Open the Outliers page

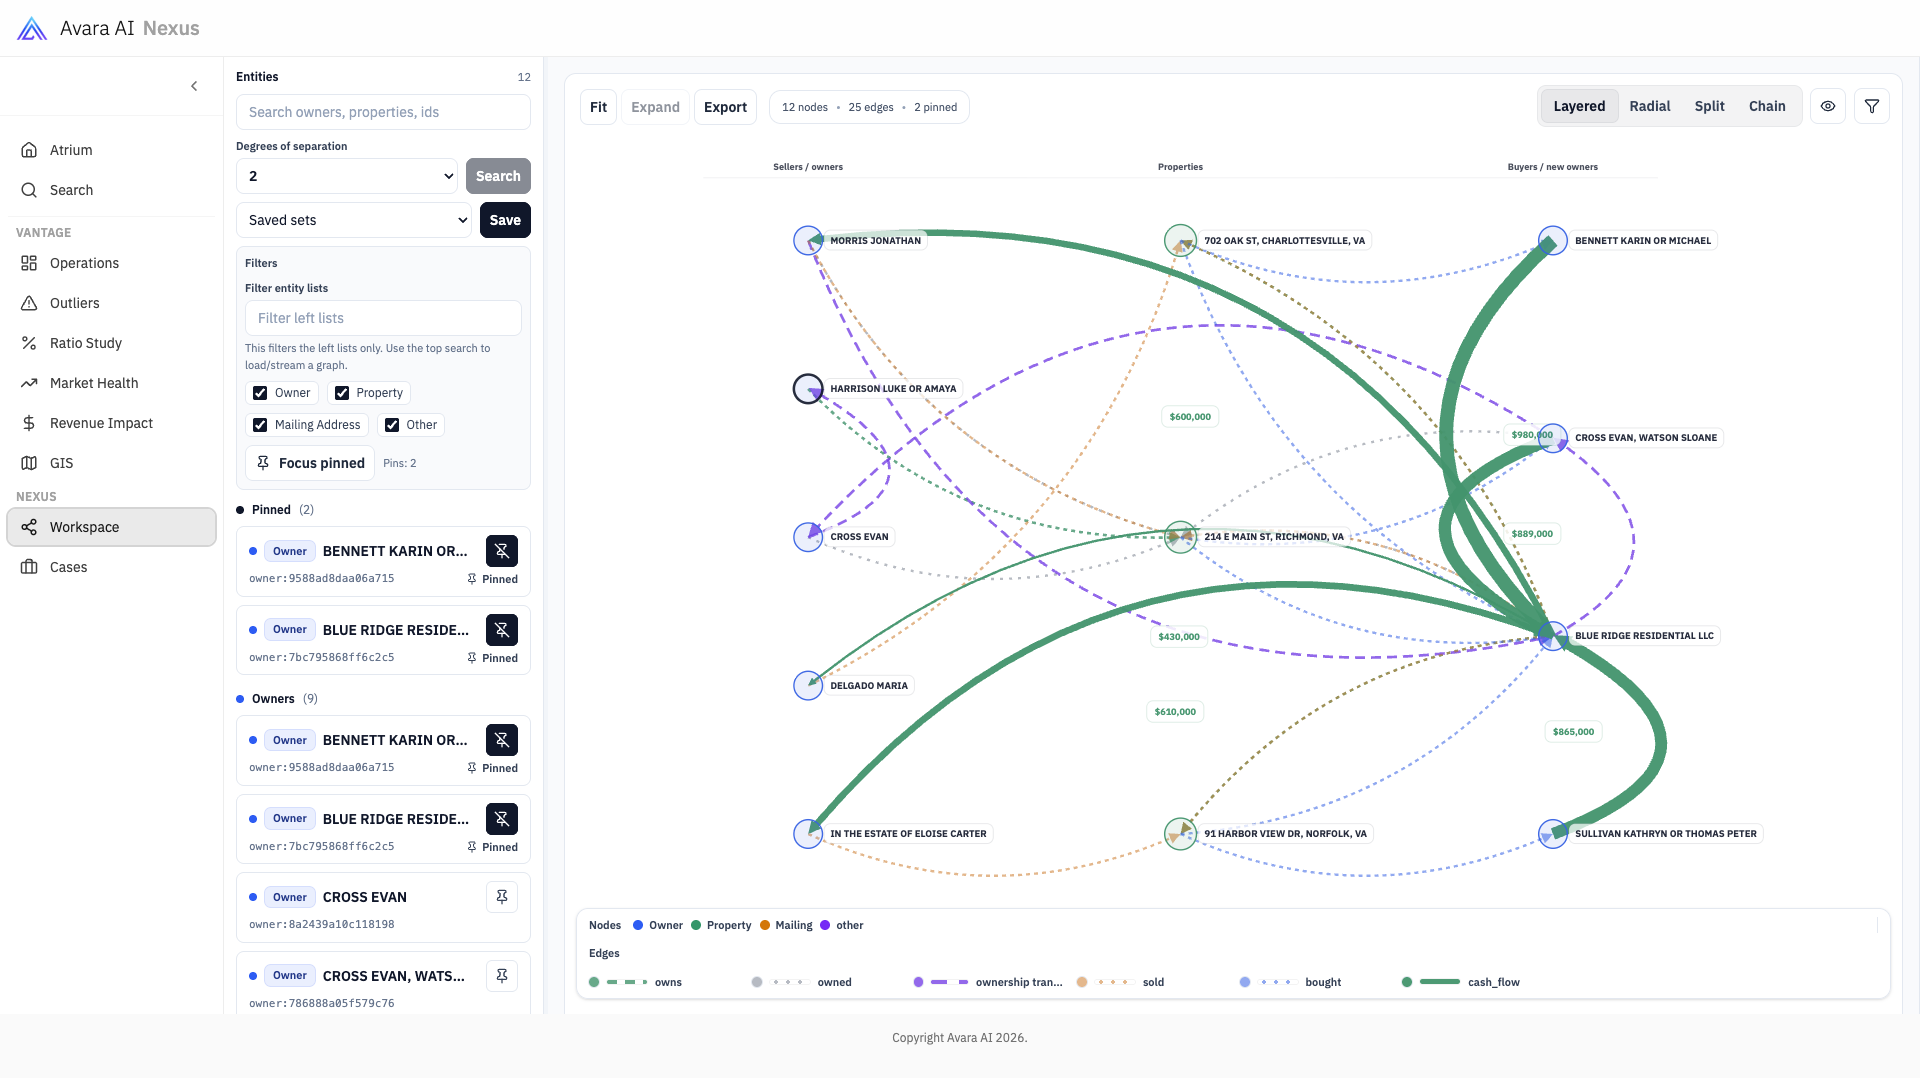(74, 303)
